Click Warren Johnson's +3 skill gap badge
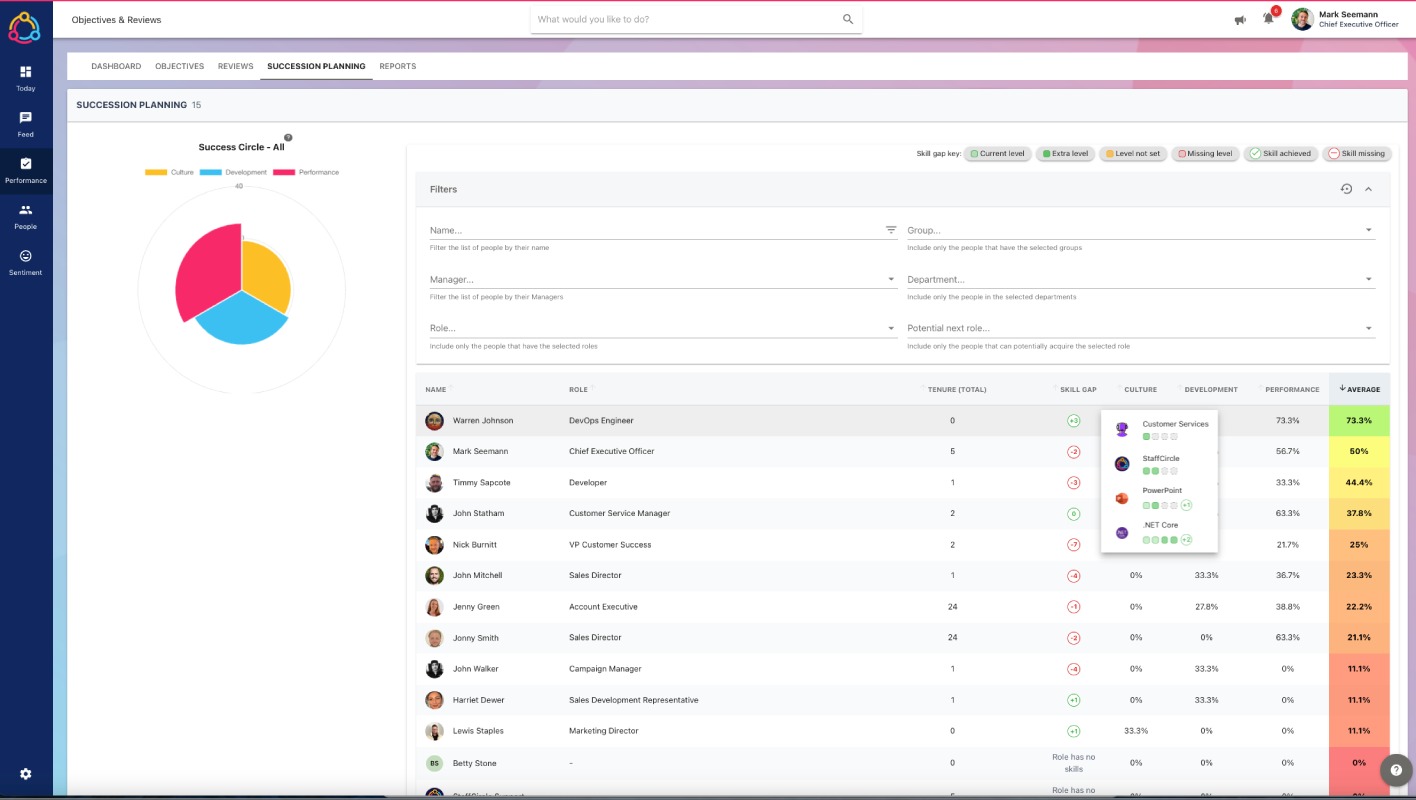Screen dimensions: 1416x800 pyautogui.click(x=1073, y=421)
